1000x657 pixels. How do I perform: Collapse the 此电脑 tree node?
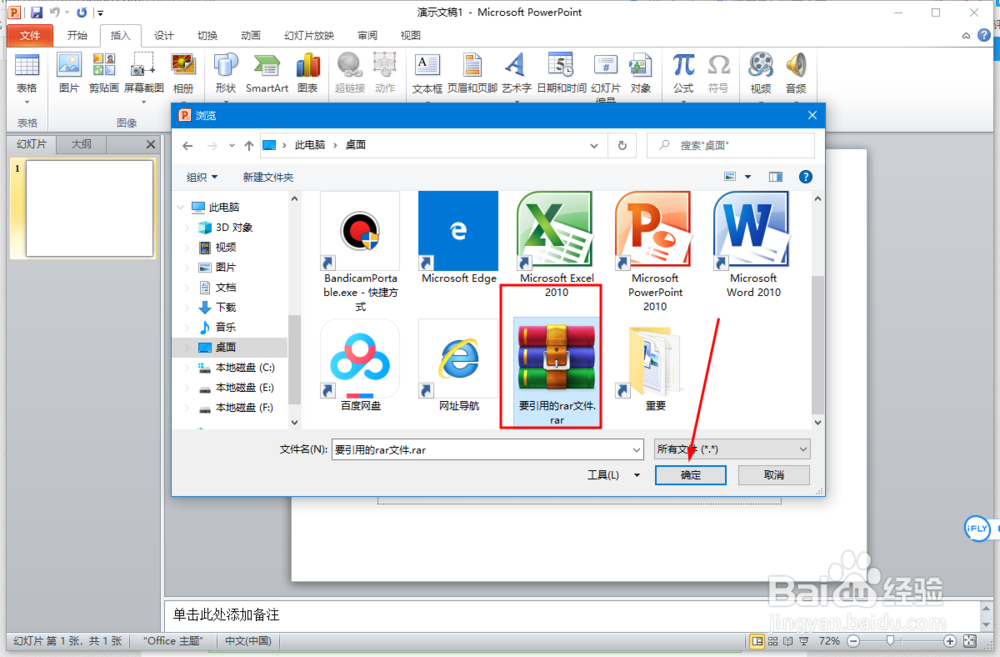(180, 207)
